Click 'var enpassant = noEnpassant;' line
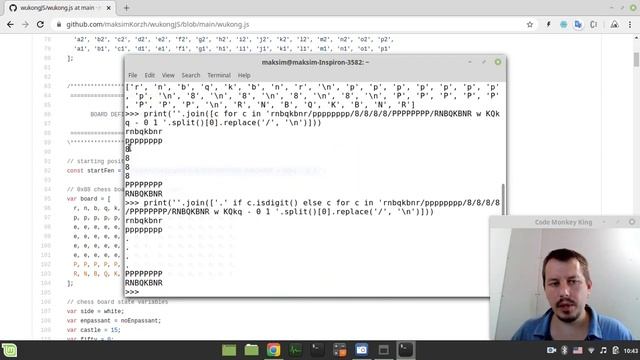 click(114, 320)
